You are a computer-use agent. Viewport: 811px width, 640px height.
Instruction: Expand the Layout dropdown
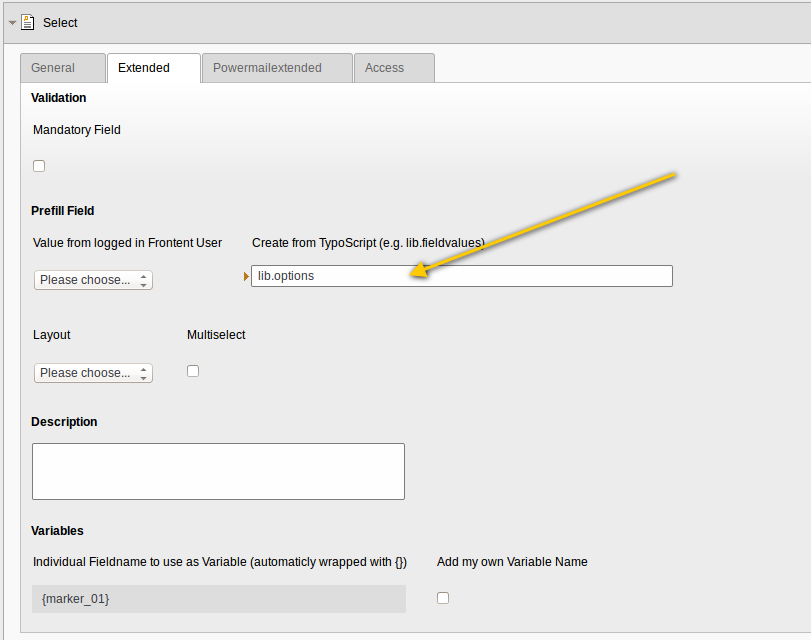coord(93,373)
